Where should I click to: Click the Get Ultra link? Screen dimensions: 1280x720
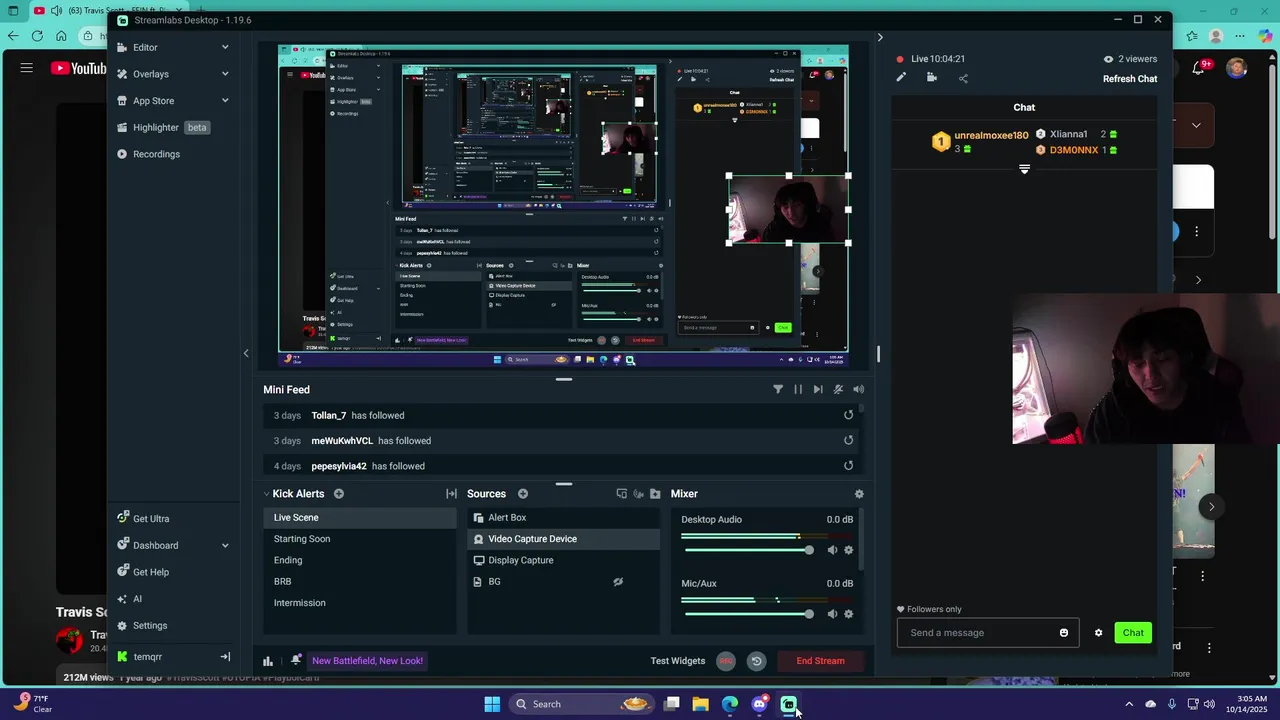click(x=151, y=519)
